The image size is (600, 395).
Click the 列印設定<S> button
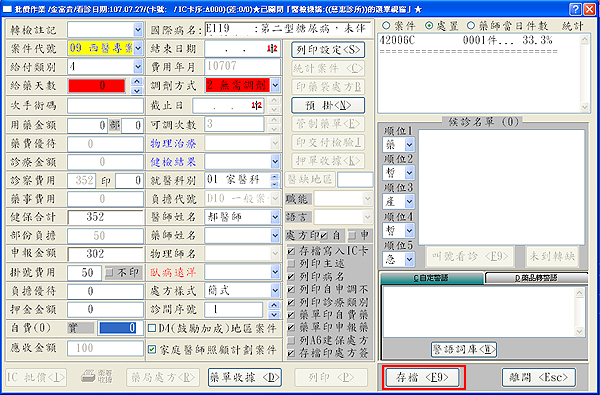coord(328,49)
